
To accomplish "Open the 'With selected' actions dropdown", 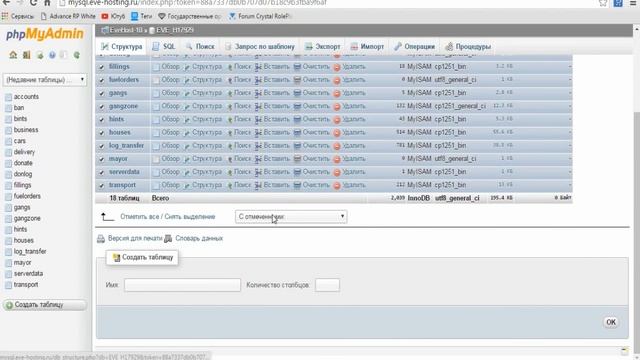I will pos(291,217).
